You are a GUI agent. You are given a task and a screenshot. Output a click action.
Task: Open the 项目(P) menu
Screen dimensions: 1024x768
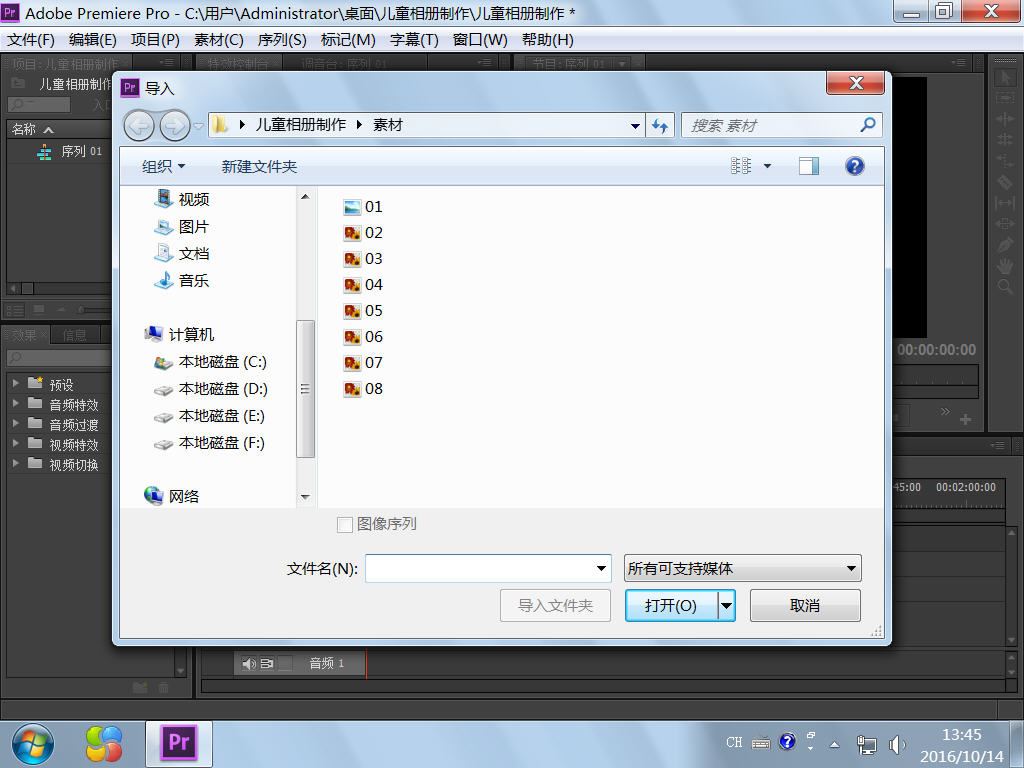point(155,40)
